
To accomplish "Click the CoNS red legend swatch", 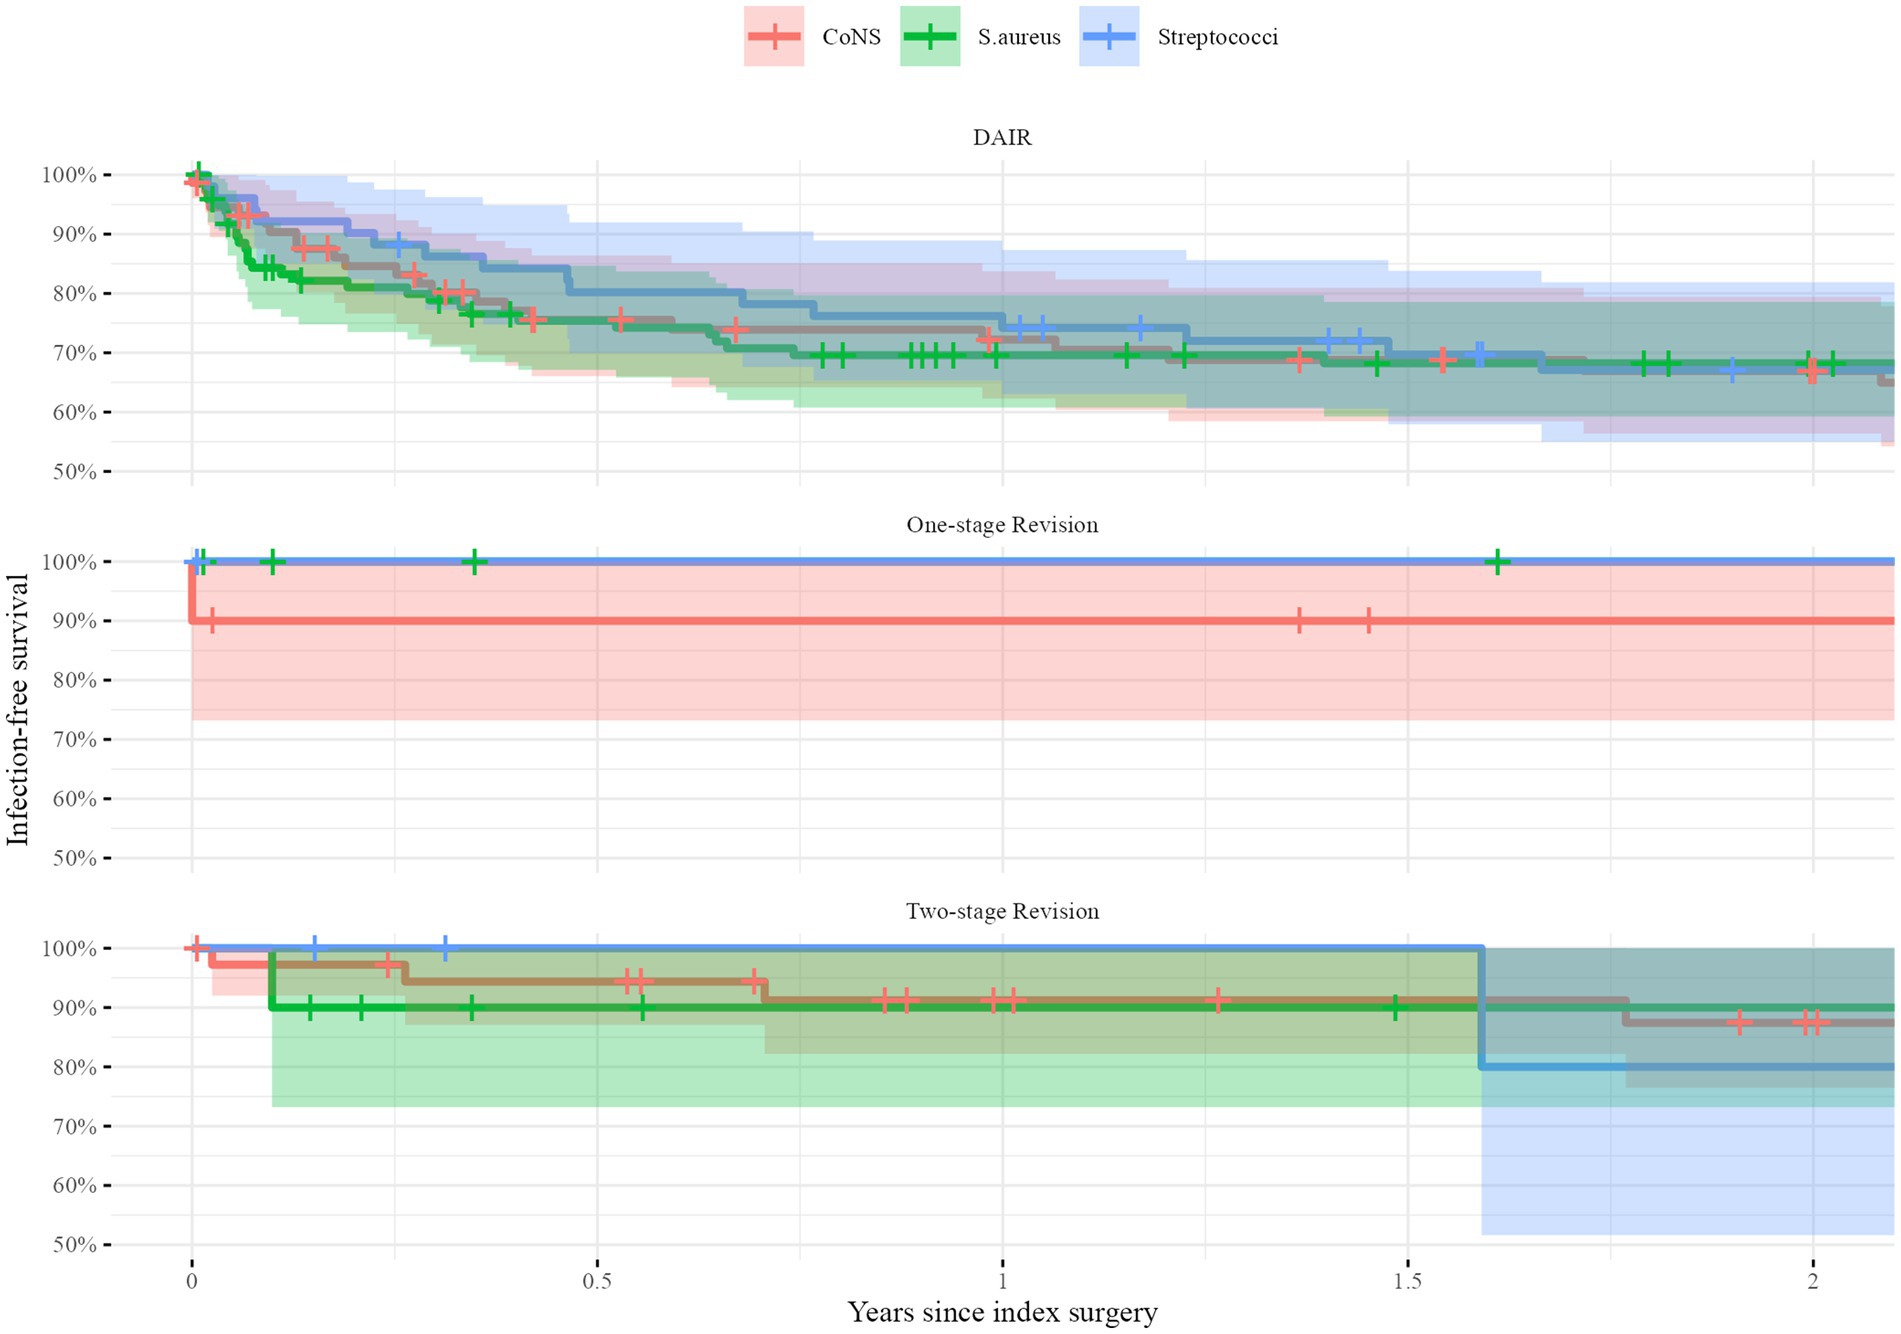I will point(773,37).
